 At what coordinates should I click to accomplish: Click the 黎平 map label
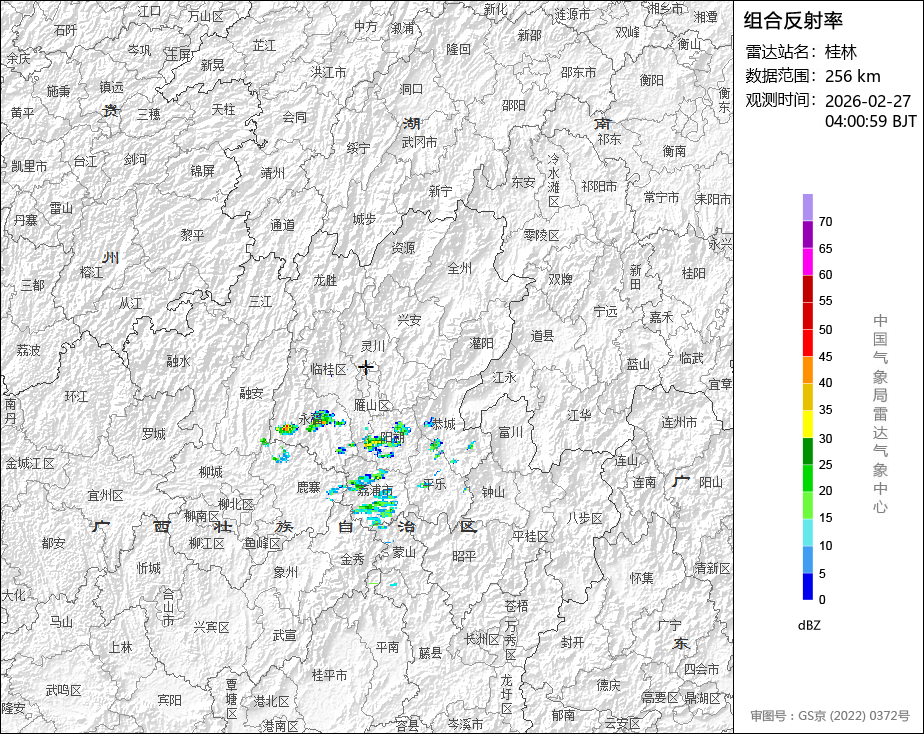pyautogui.click(x=192, y=235)
